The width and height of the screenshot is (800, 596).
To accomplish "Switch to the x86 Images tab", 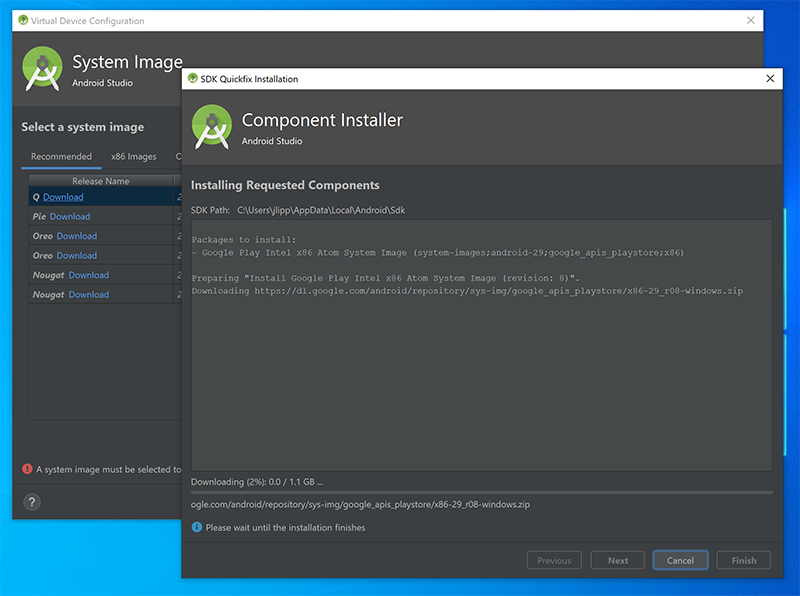I will pyautogui.click(x=134, y=157).
